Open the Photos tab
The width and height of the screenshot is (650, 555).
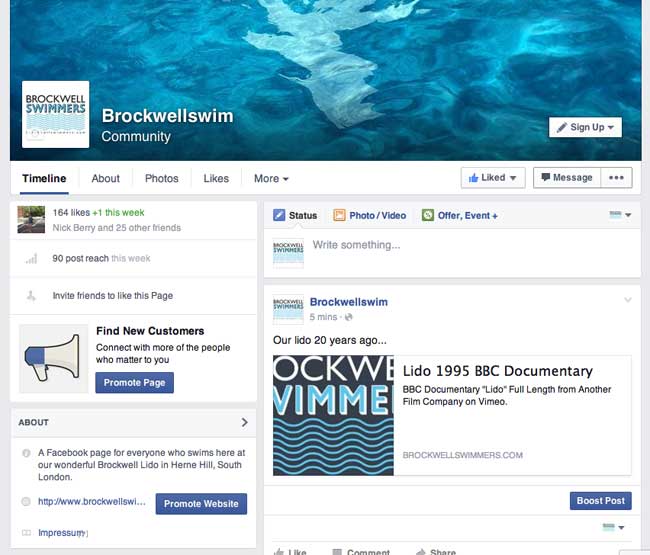click(162, 179)
